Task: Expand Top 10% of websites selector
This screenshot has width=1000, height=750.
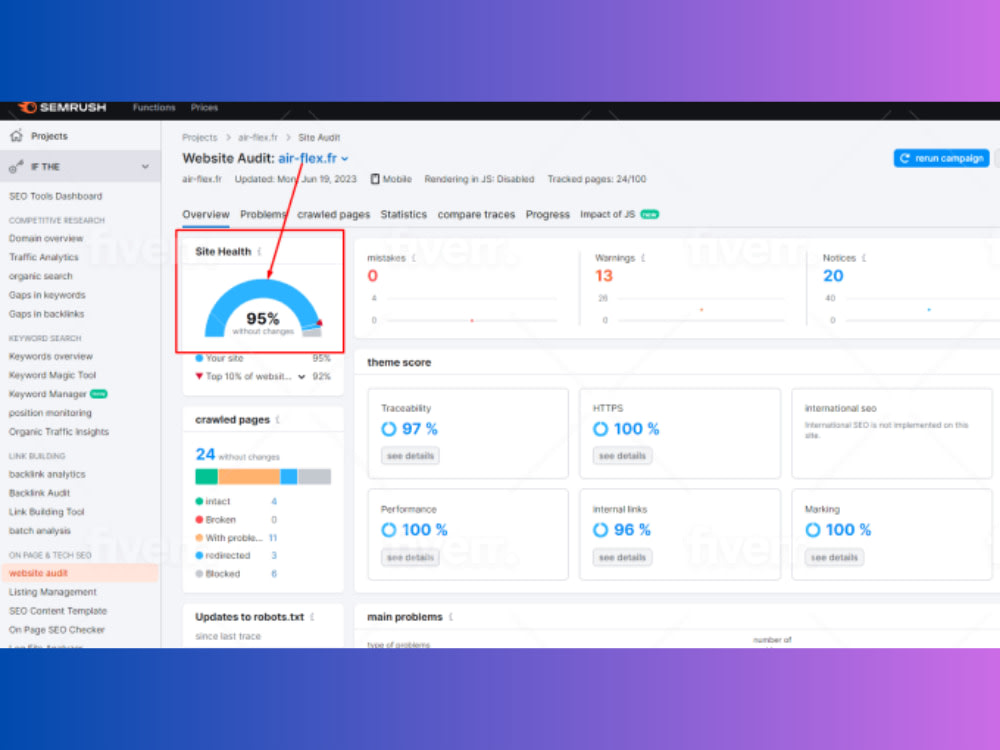Action: 301,377
